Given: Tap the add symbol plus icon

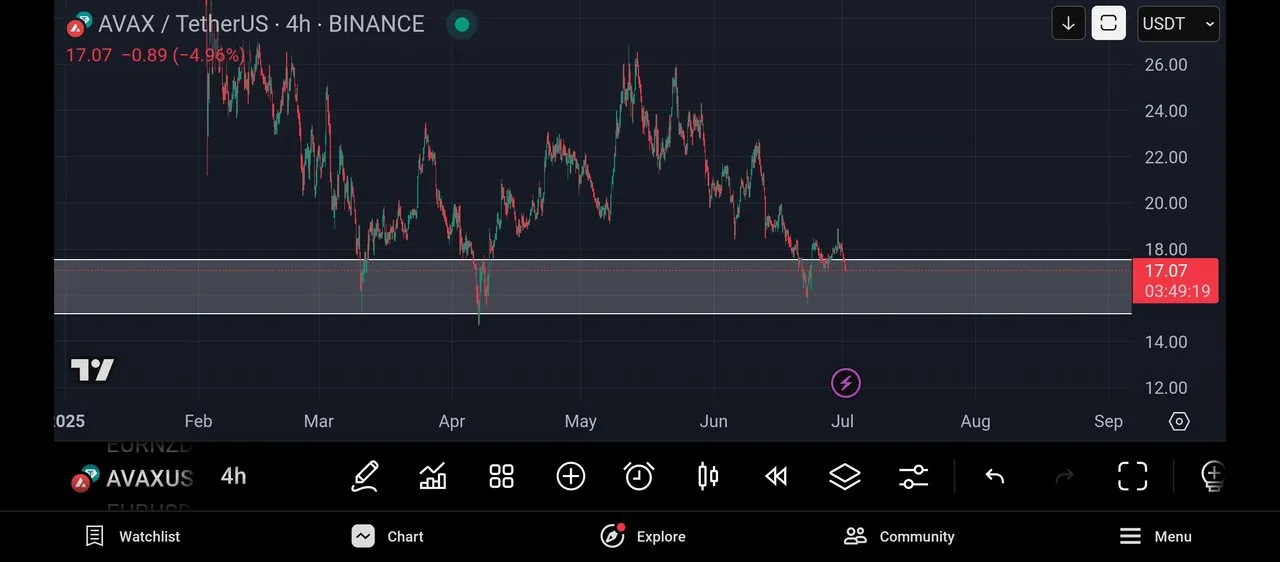Looking at the screenshot, I should 570,476.
